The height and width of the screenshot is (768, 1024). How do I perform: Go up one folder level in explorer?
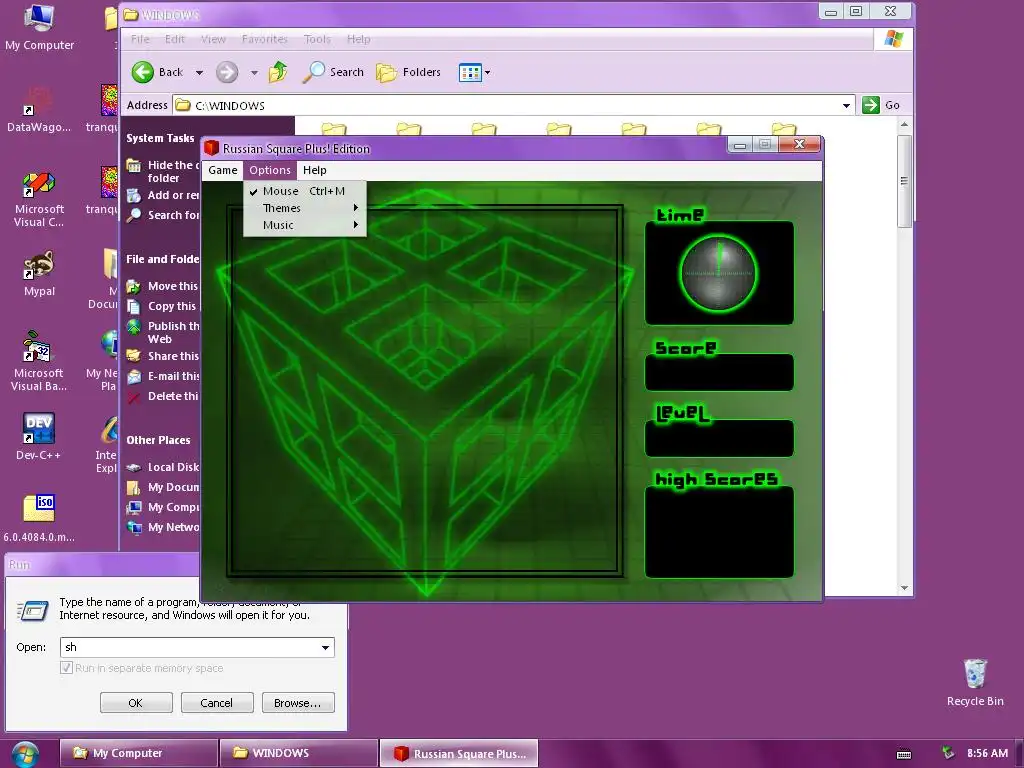[278, 72]
